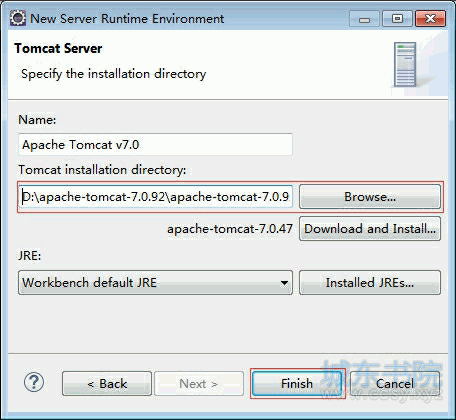Open Installed JREs... settings
456x420 pixels.
point(370,283)
